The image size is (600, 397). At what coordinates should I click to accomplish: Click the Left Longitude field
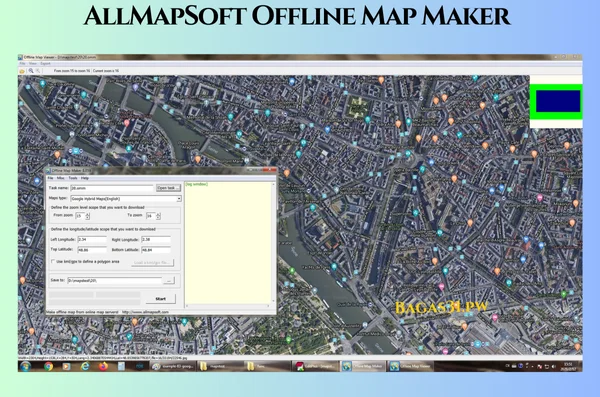[92, 239]
